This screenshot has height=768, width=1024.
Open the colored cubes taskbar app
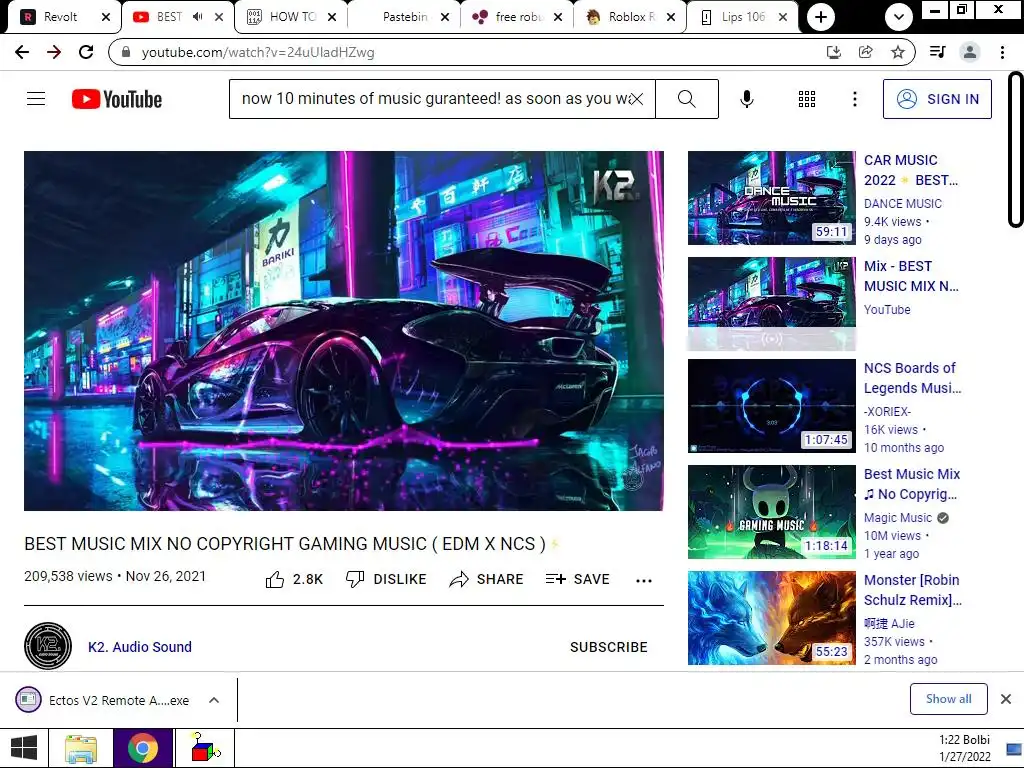[x=204, y=748]
